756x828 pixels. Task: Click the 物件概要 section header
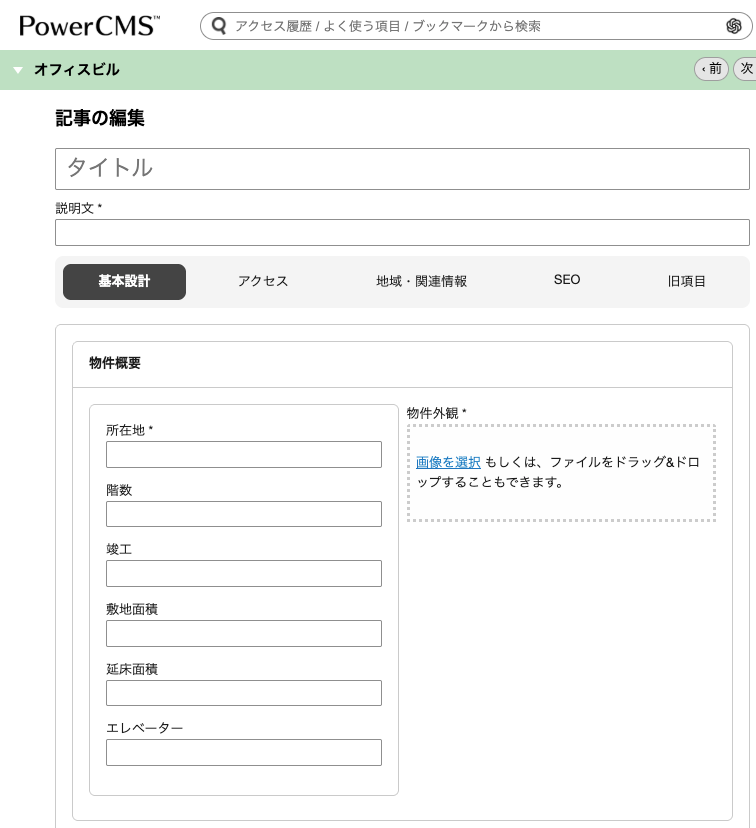click(402, 364)
